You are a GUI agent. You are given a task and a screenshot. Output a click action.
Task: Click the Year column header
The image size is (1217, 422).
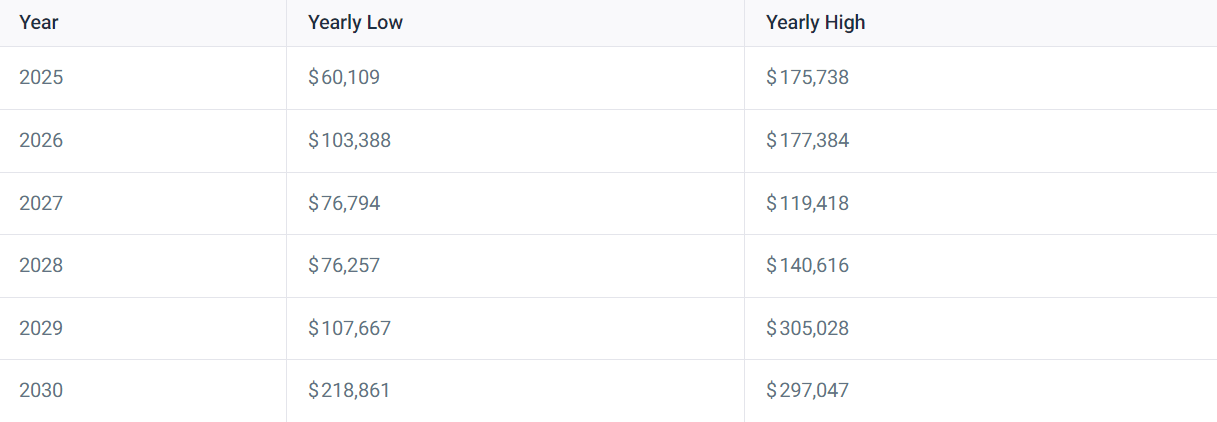pyautogui.click(x=39, y=23)
